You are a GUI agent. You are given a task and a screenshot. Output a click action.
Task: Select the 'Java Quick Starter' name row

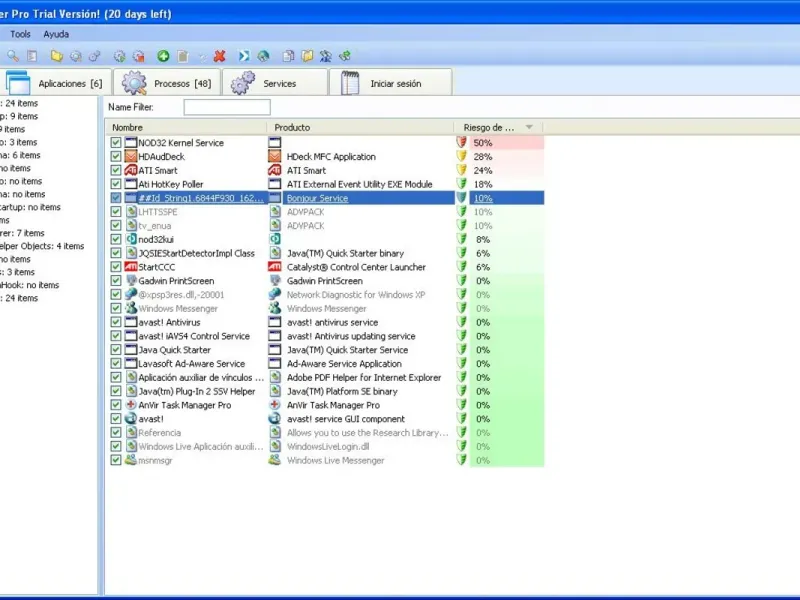pyautogui.click(x=174, y=349)
